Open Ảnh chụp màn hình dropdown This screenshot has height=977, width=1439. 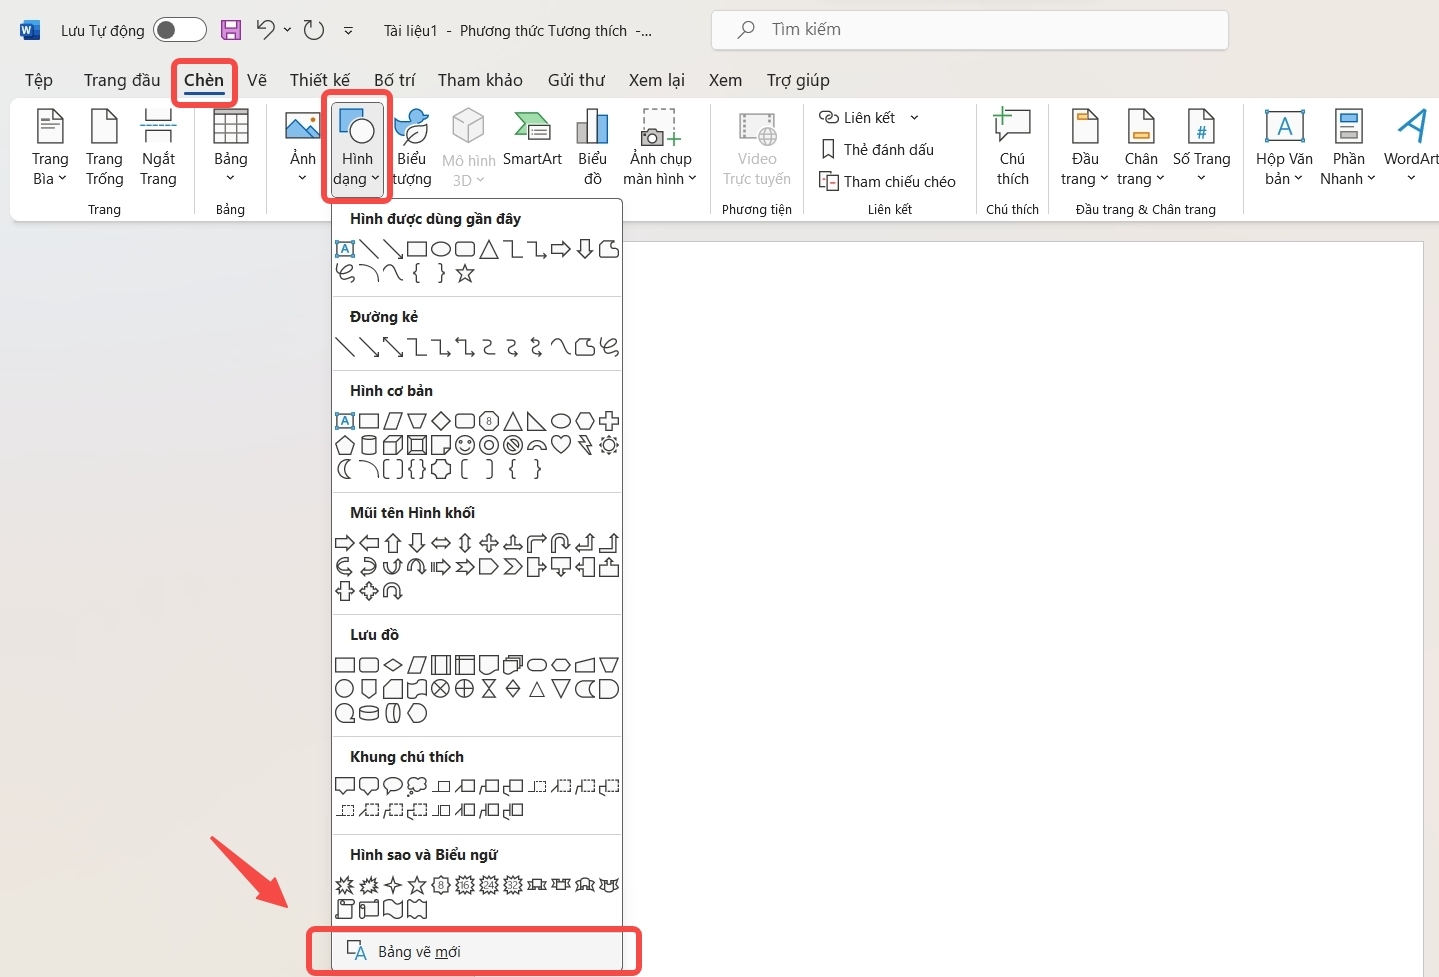pos(660,148)
